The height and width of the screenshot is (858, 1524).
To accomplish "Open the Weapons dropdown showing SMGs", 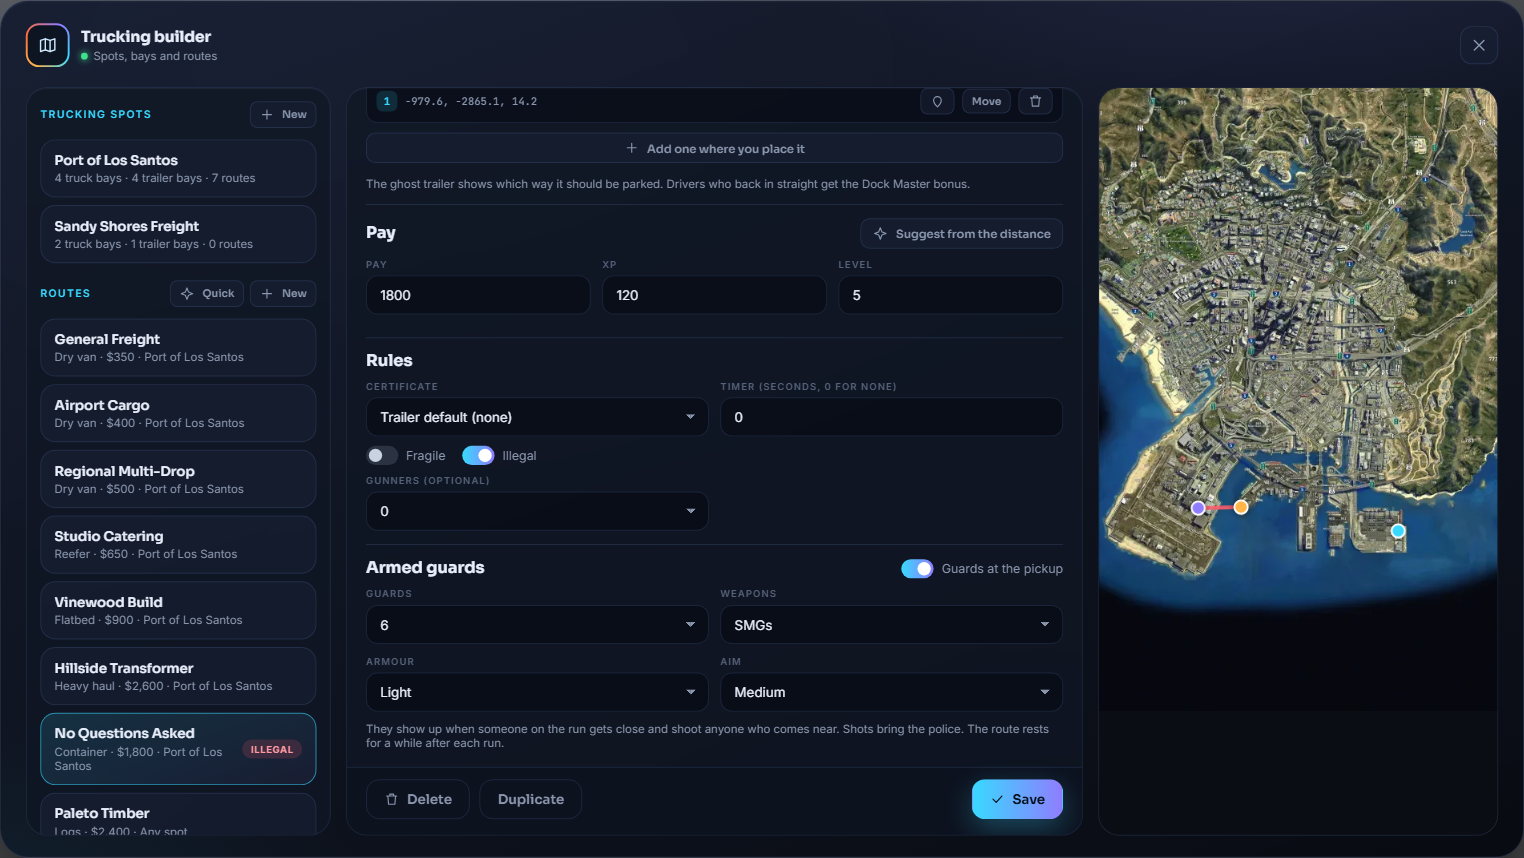I will tap(891, 625).
